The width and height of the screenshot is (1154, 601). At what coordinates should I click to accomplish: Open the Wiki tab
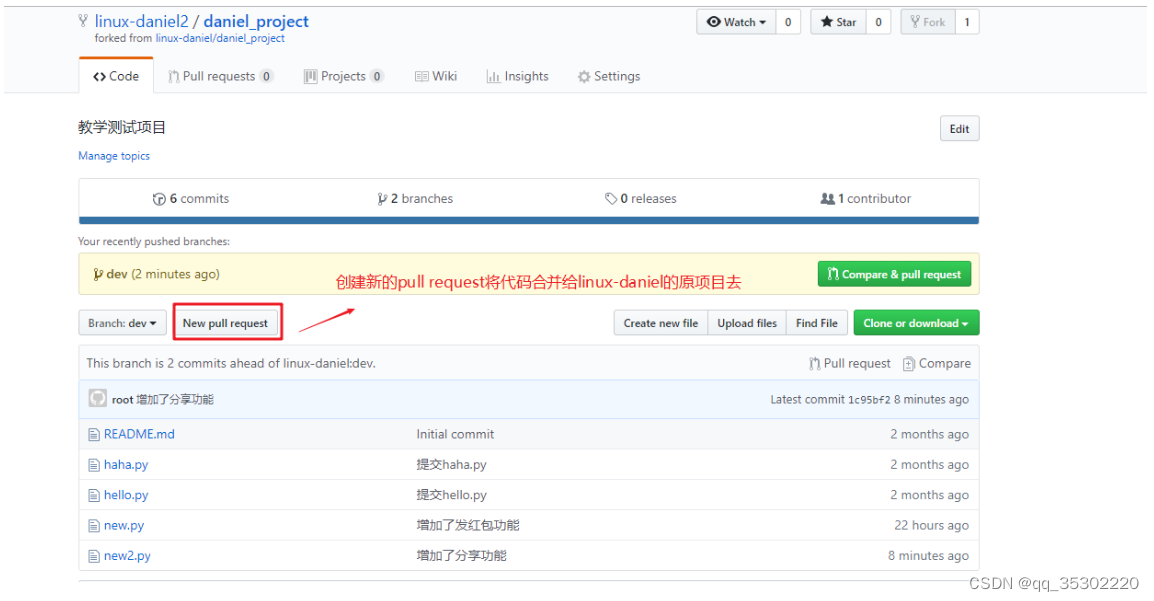tap(436, 76)
